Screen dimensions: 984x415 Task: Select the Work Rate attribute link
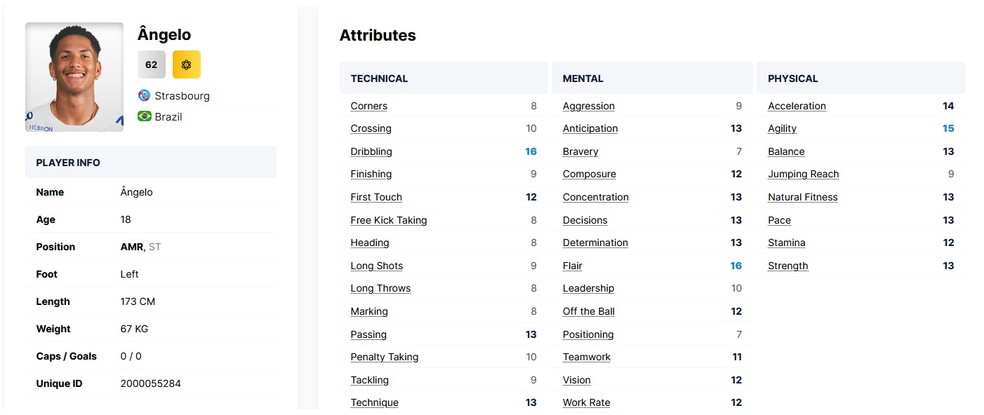coord(586,403)
